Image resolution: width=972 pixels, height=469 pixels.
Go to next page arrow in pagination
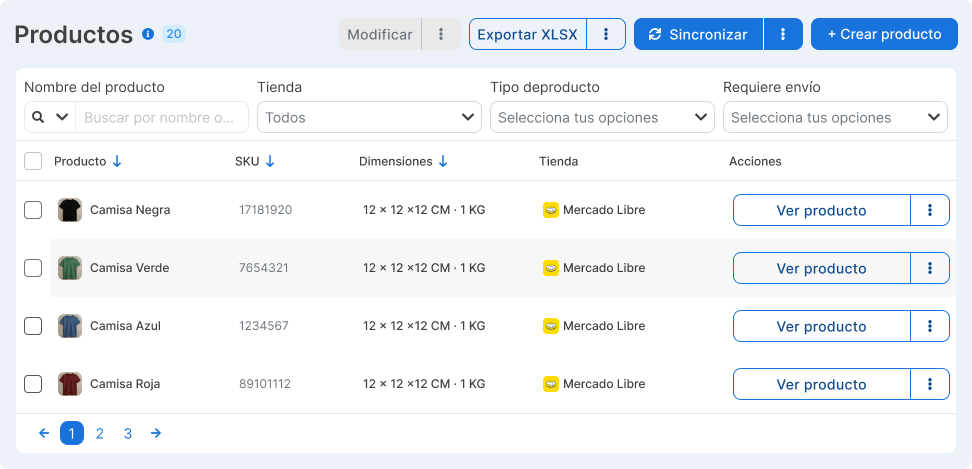[156, 433]
